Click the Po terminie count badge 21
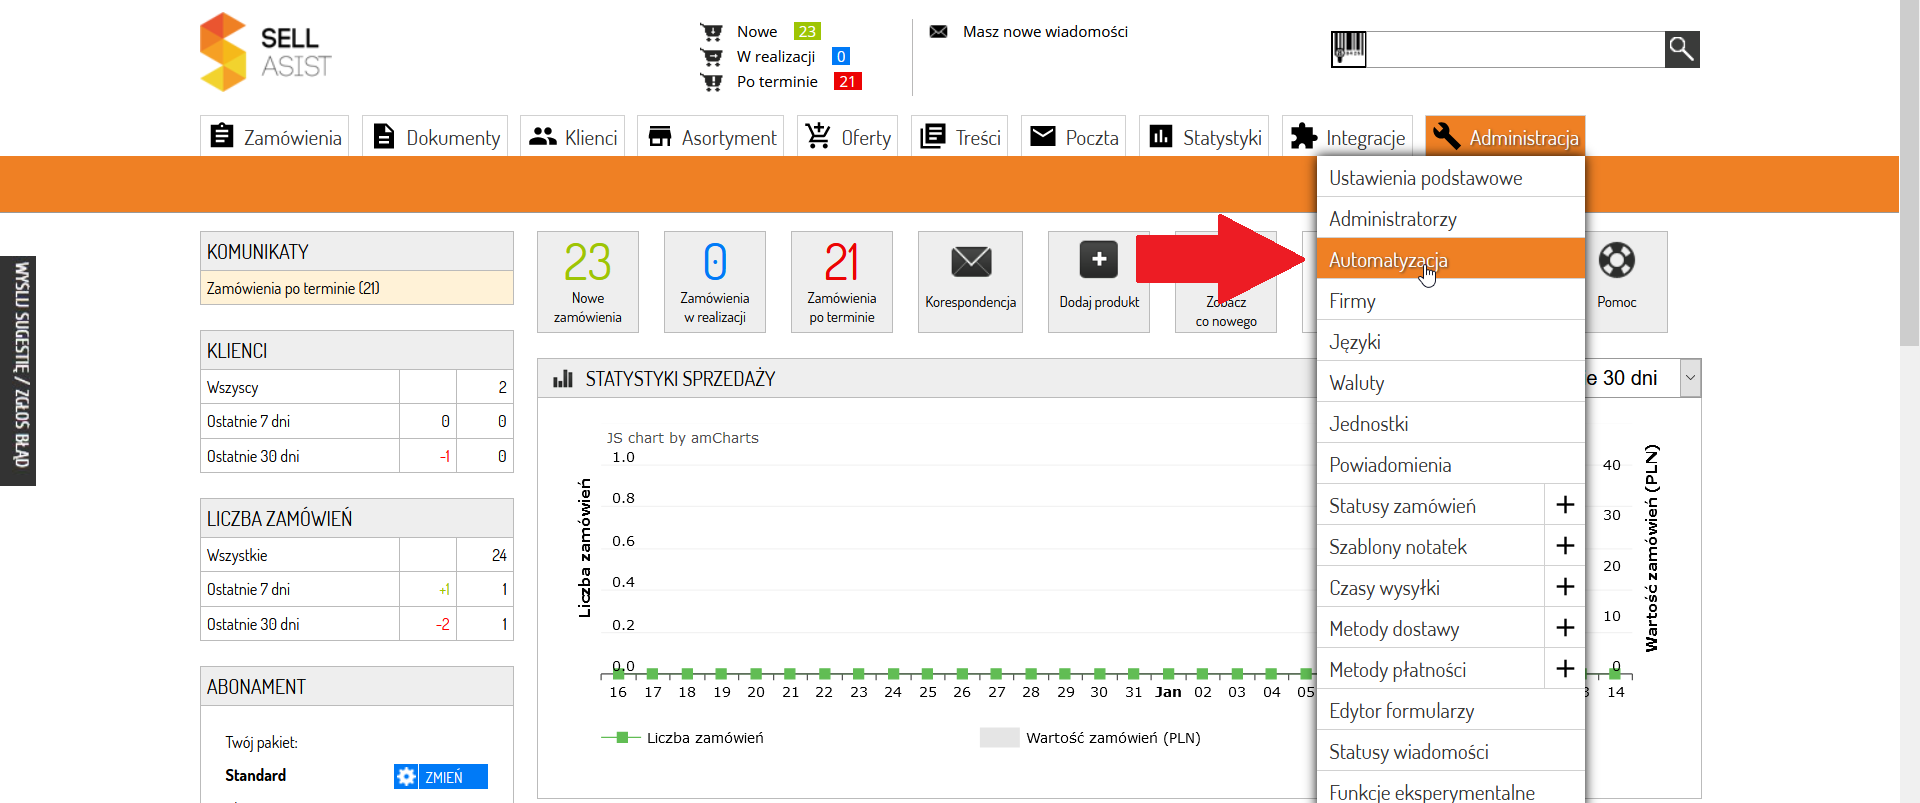The image size is (1920, 803). point(847,82)
